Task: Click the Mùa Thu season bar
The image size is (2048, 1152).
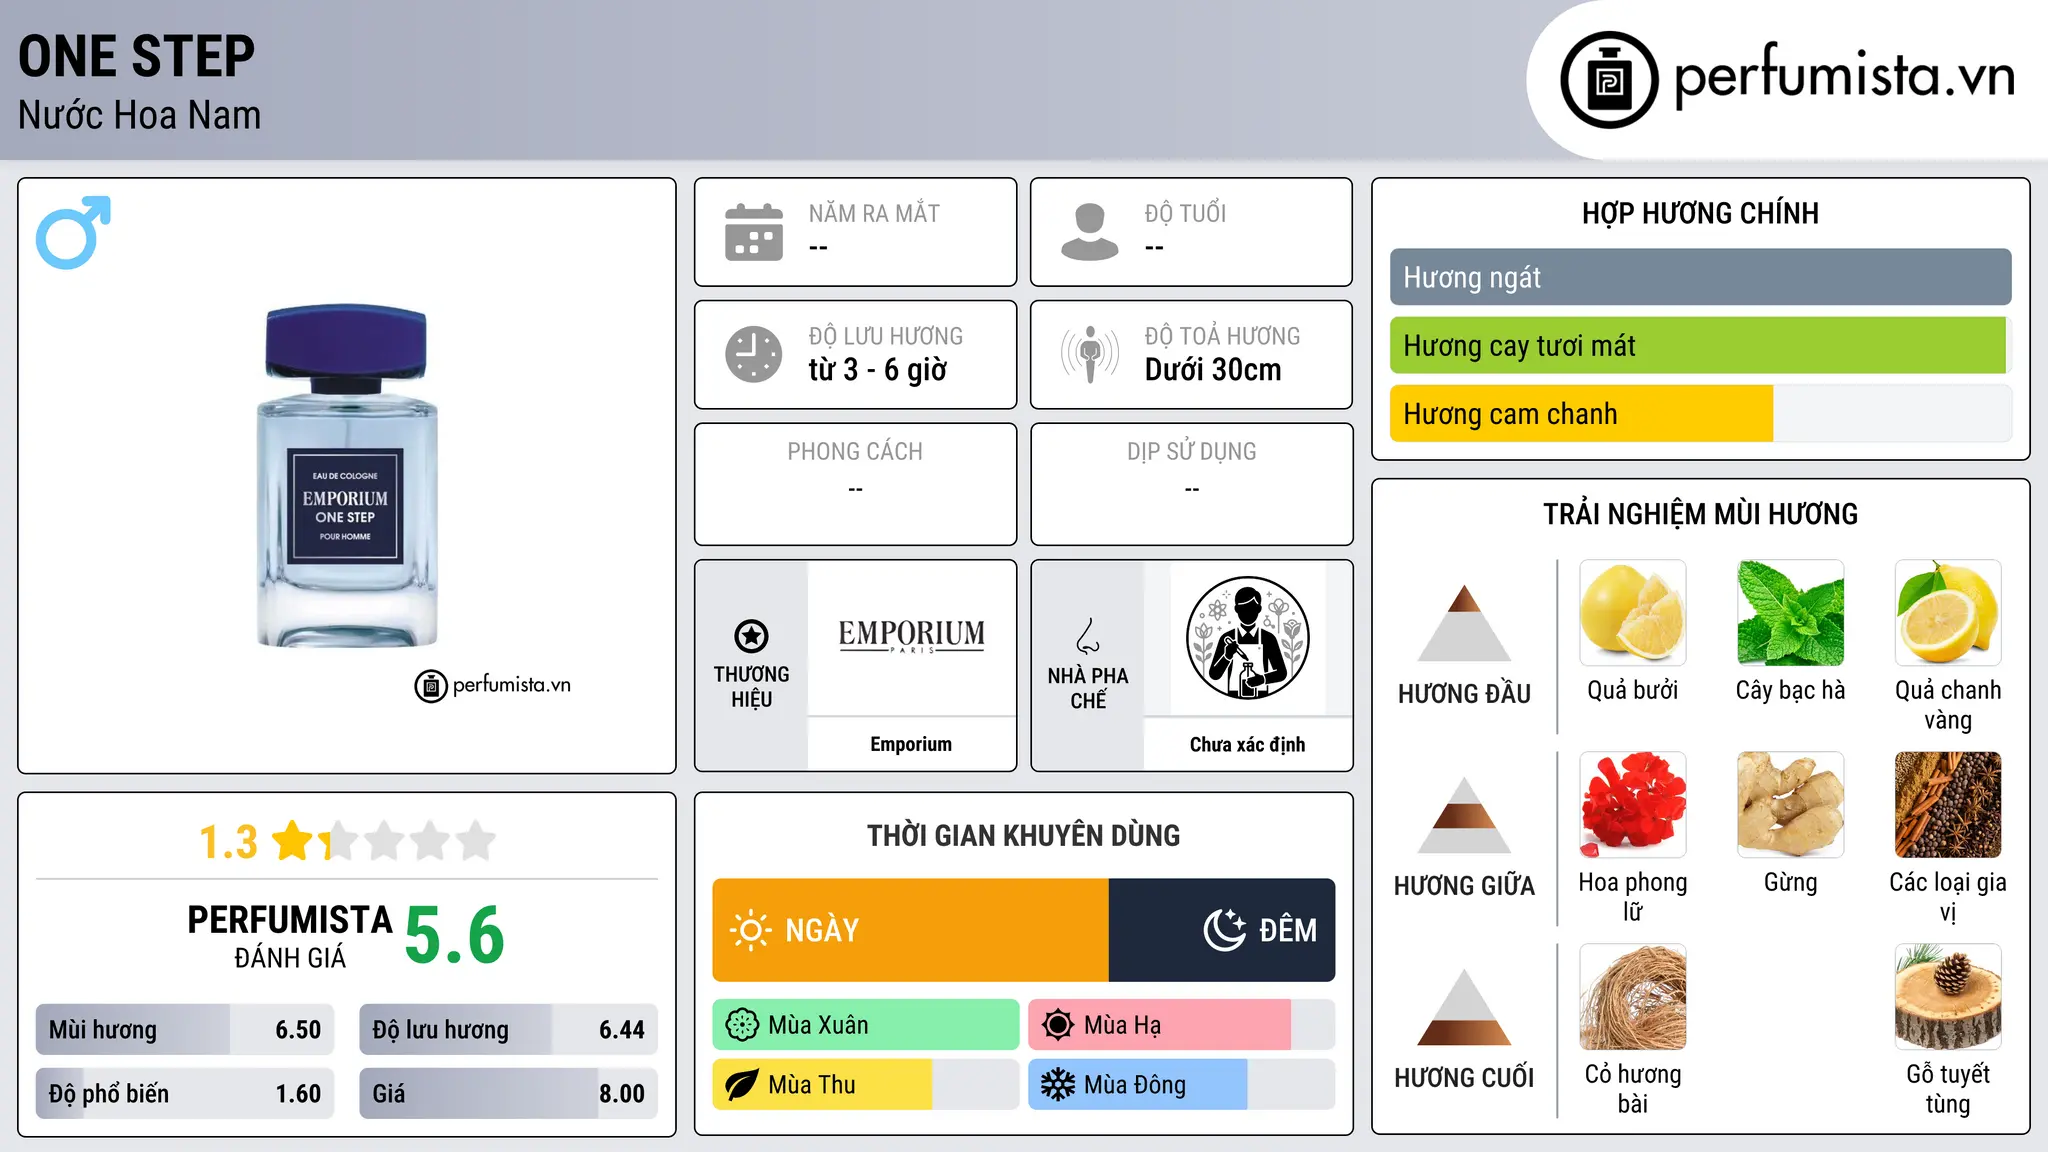Action: point(866,1085)
